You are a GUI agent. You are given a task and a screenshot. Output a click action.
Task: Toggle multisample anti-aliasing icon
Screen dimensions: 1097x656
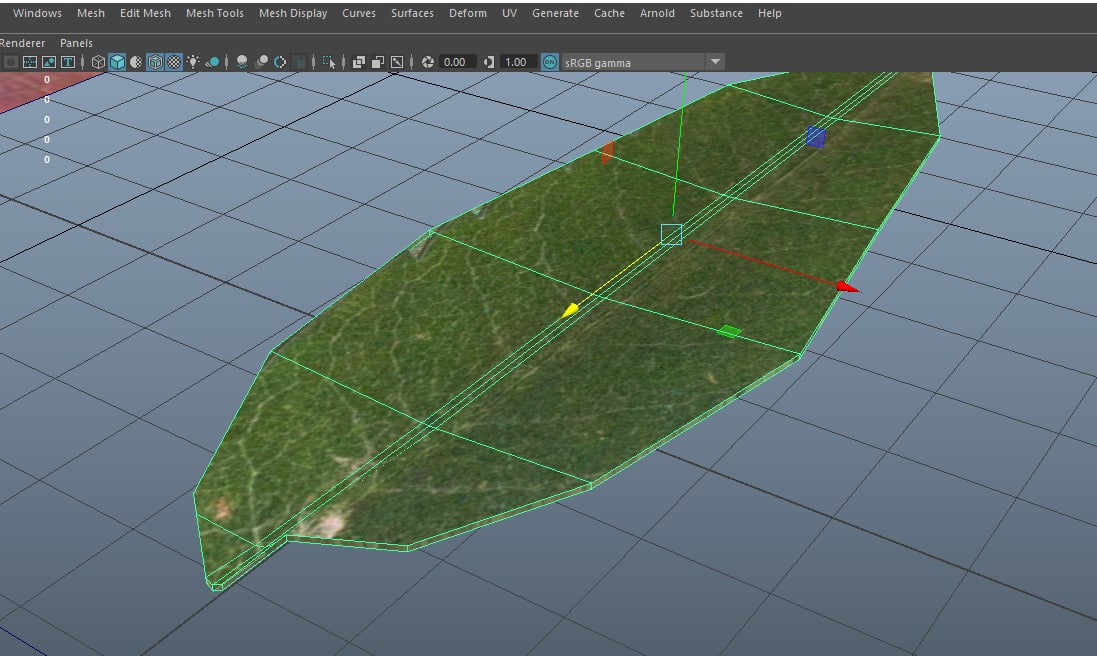(x=280, y=62)
